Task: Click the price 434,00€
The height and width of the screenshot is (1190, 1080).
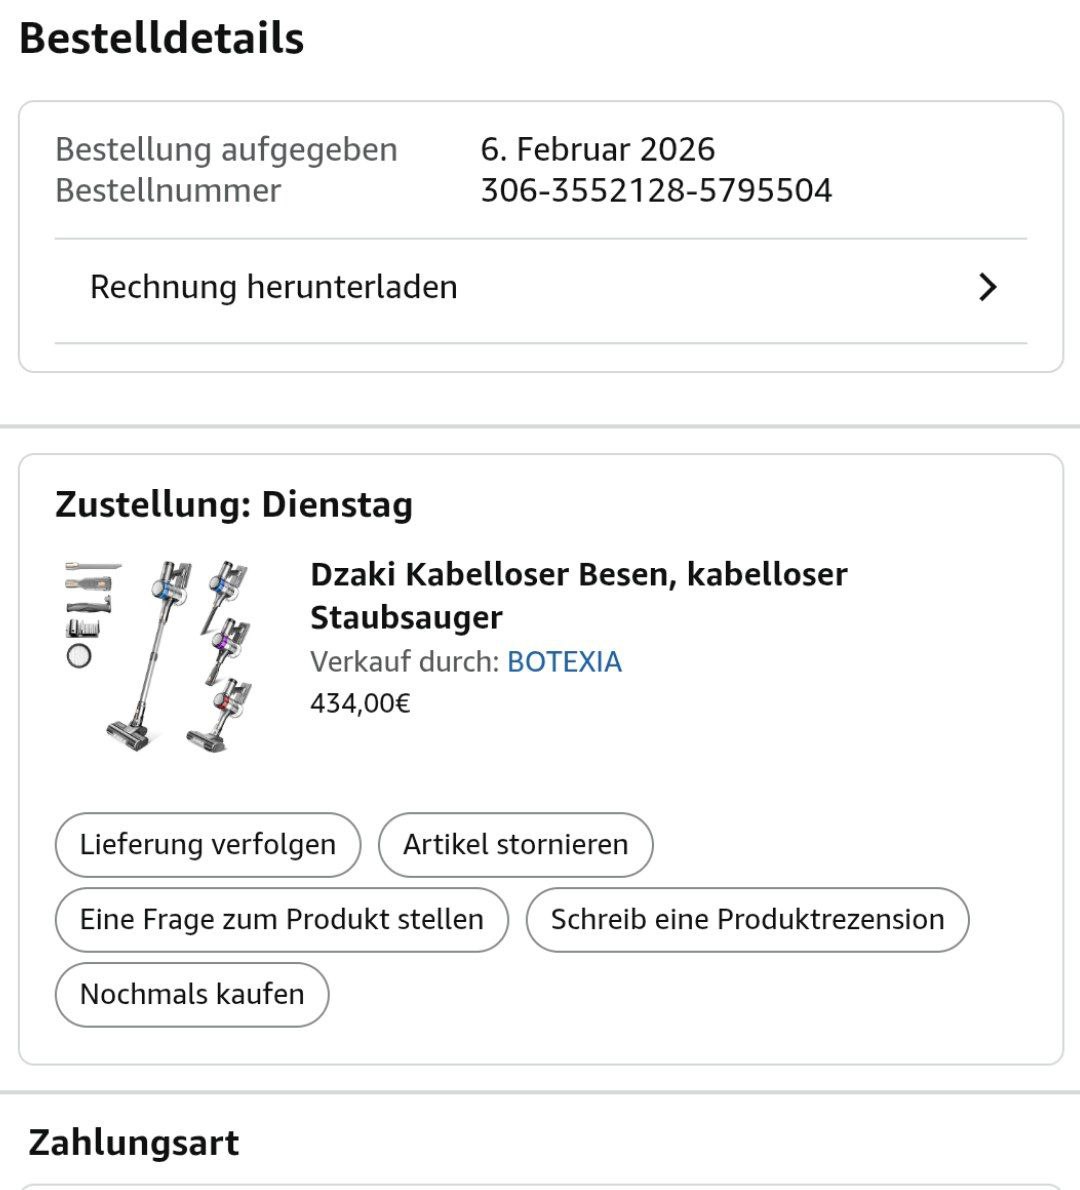Action: point(360,703)
